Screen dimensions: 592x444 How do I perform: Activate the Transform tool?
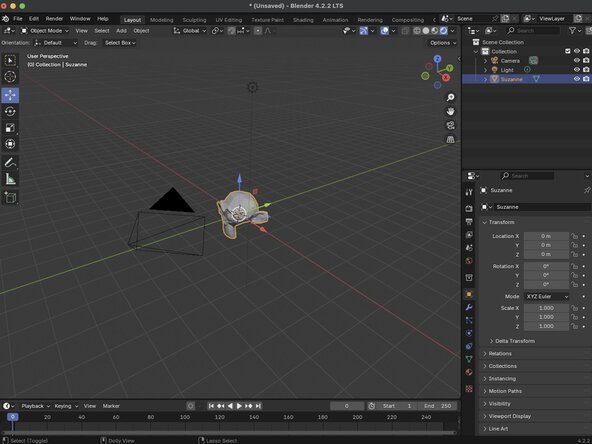point(10,144)
